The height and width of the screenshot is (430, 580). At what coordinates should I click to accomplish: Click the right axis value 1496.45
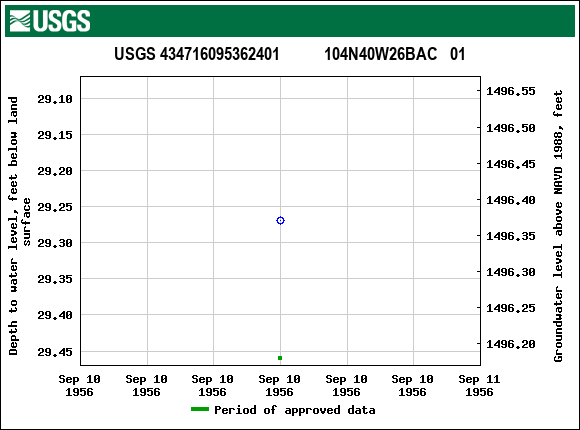point(510,164)
